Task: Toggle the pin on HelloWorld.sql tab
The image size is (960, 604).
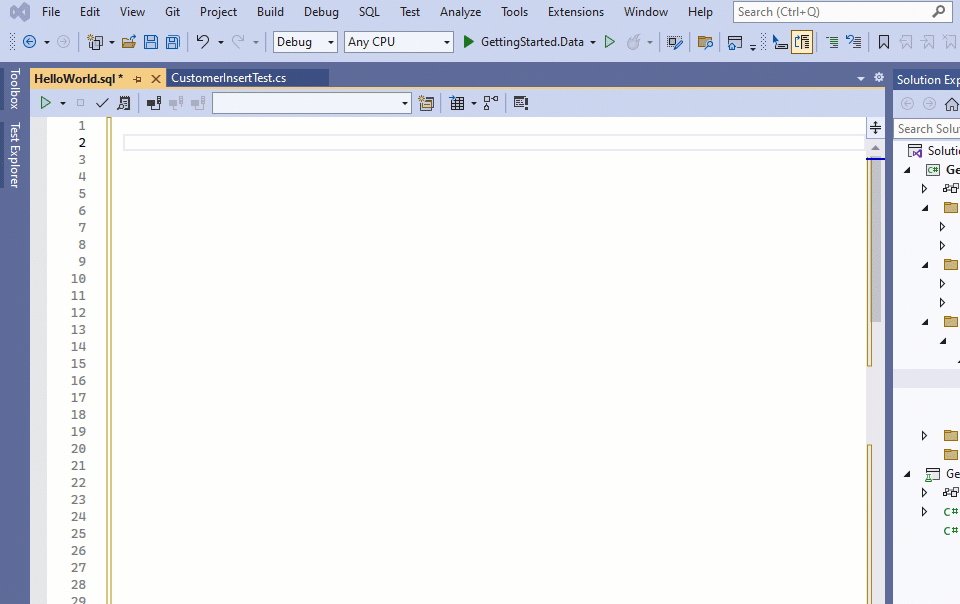Action: [x=137, y=79]
